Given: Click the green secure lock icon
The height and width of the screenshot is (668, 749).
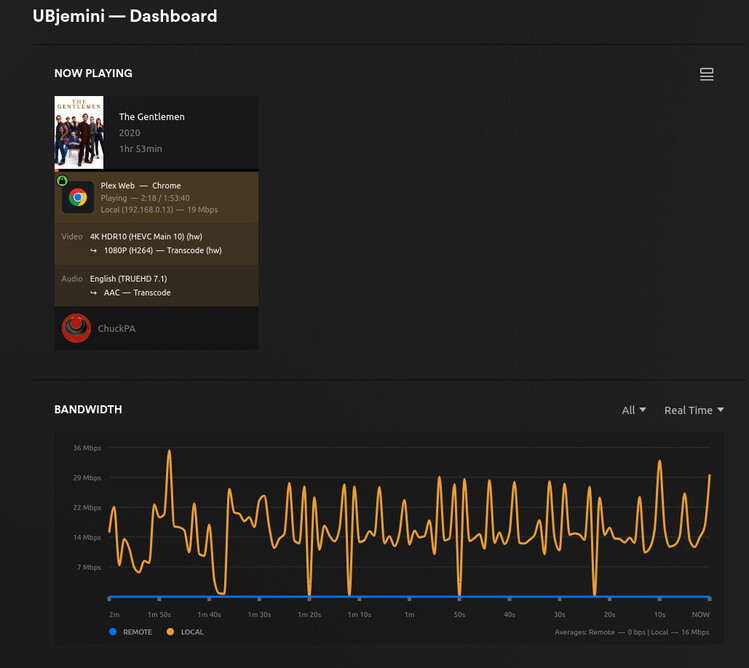Looking at the screenshot, I should point(62,181).
